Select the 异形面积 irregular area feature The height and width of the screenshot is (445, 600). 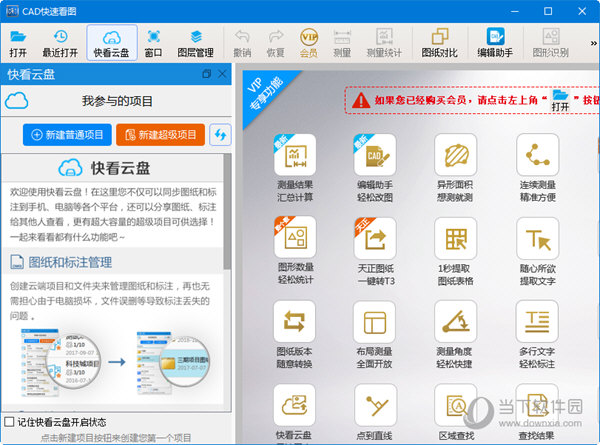pos(456,165)
